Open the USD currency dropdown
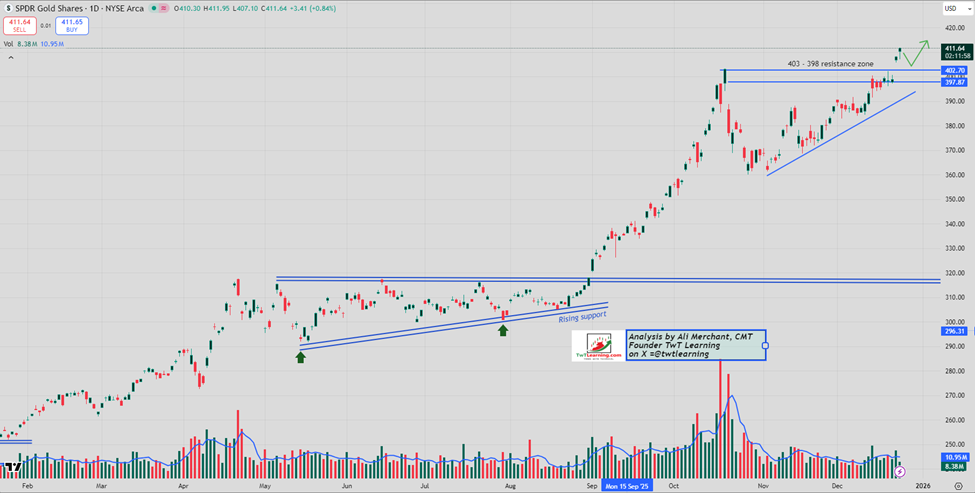Viewport: 975px width, 493px height. pyautogui.click(x=948, y=9)
